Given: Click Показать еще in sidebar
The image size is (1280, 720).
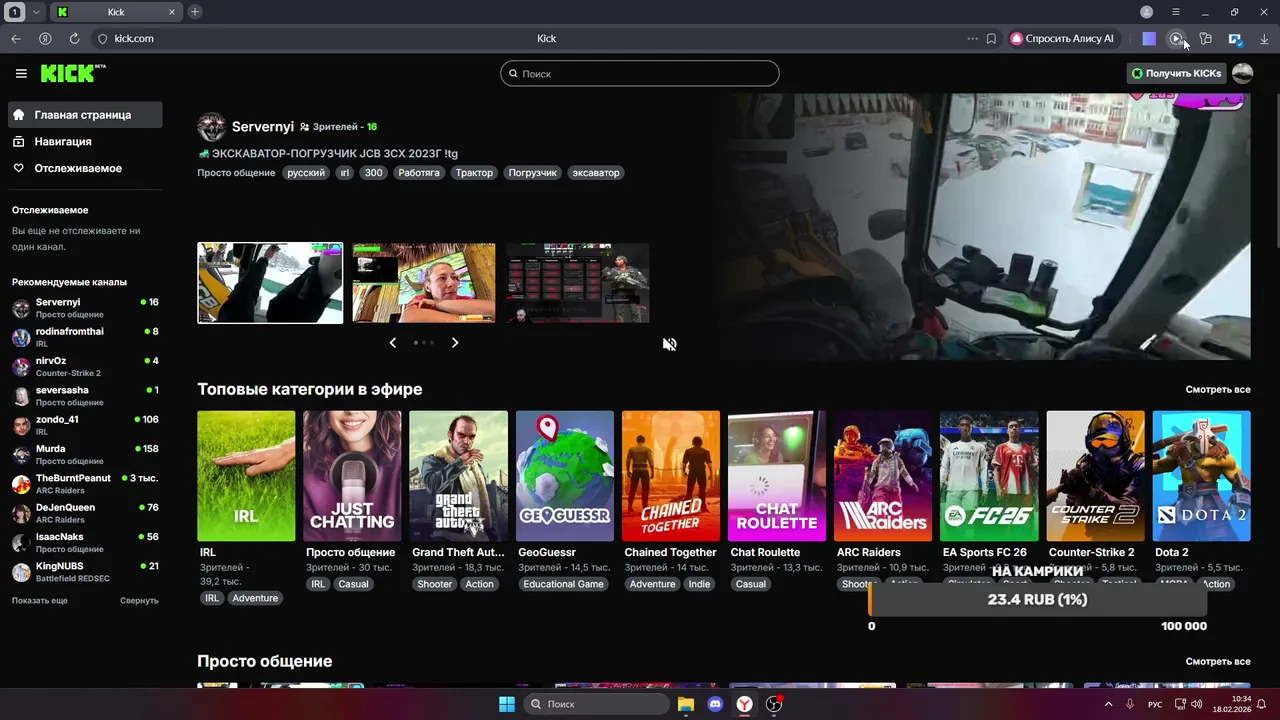Looking at the screenshot, I should pos(40,600).
